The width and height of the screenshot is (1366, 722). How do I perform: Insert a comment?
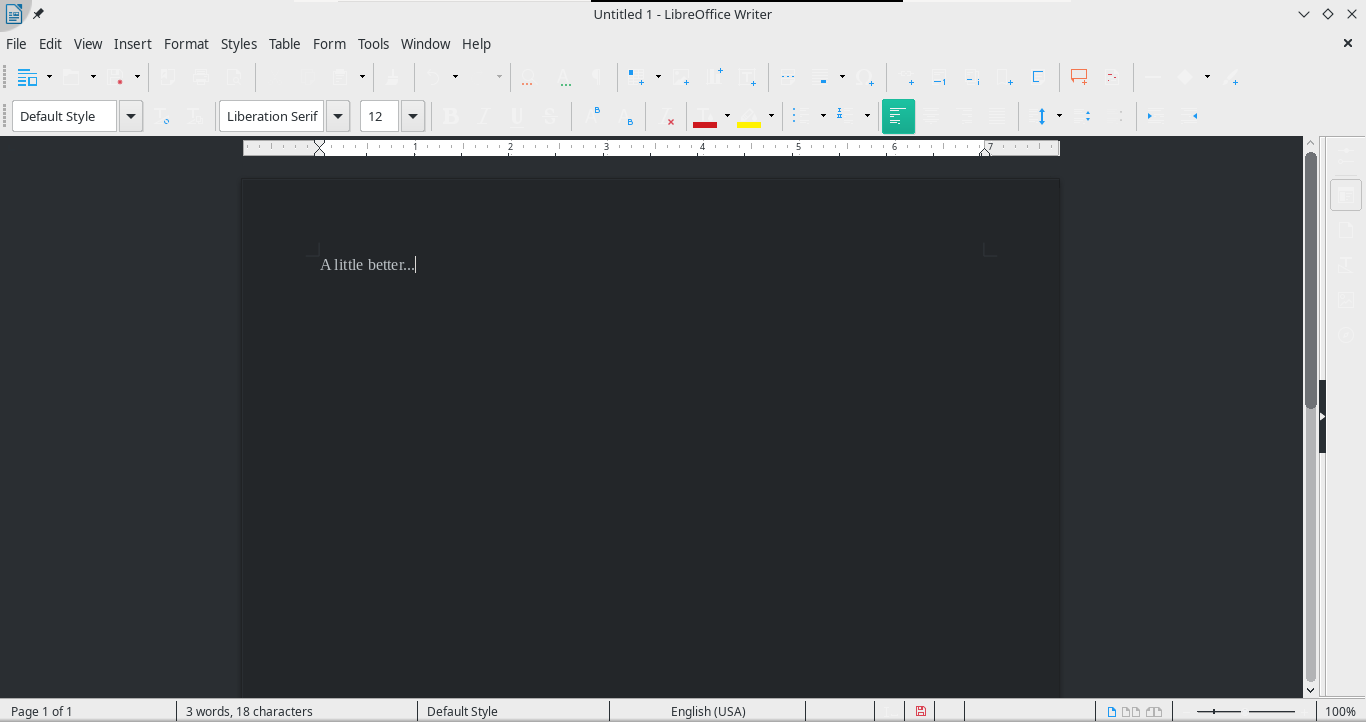coord(1079,77)
